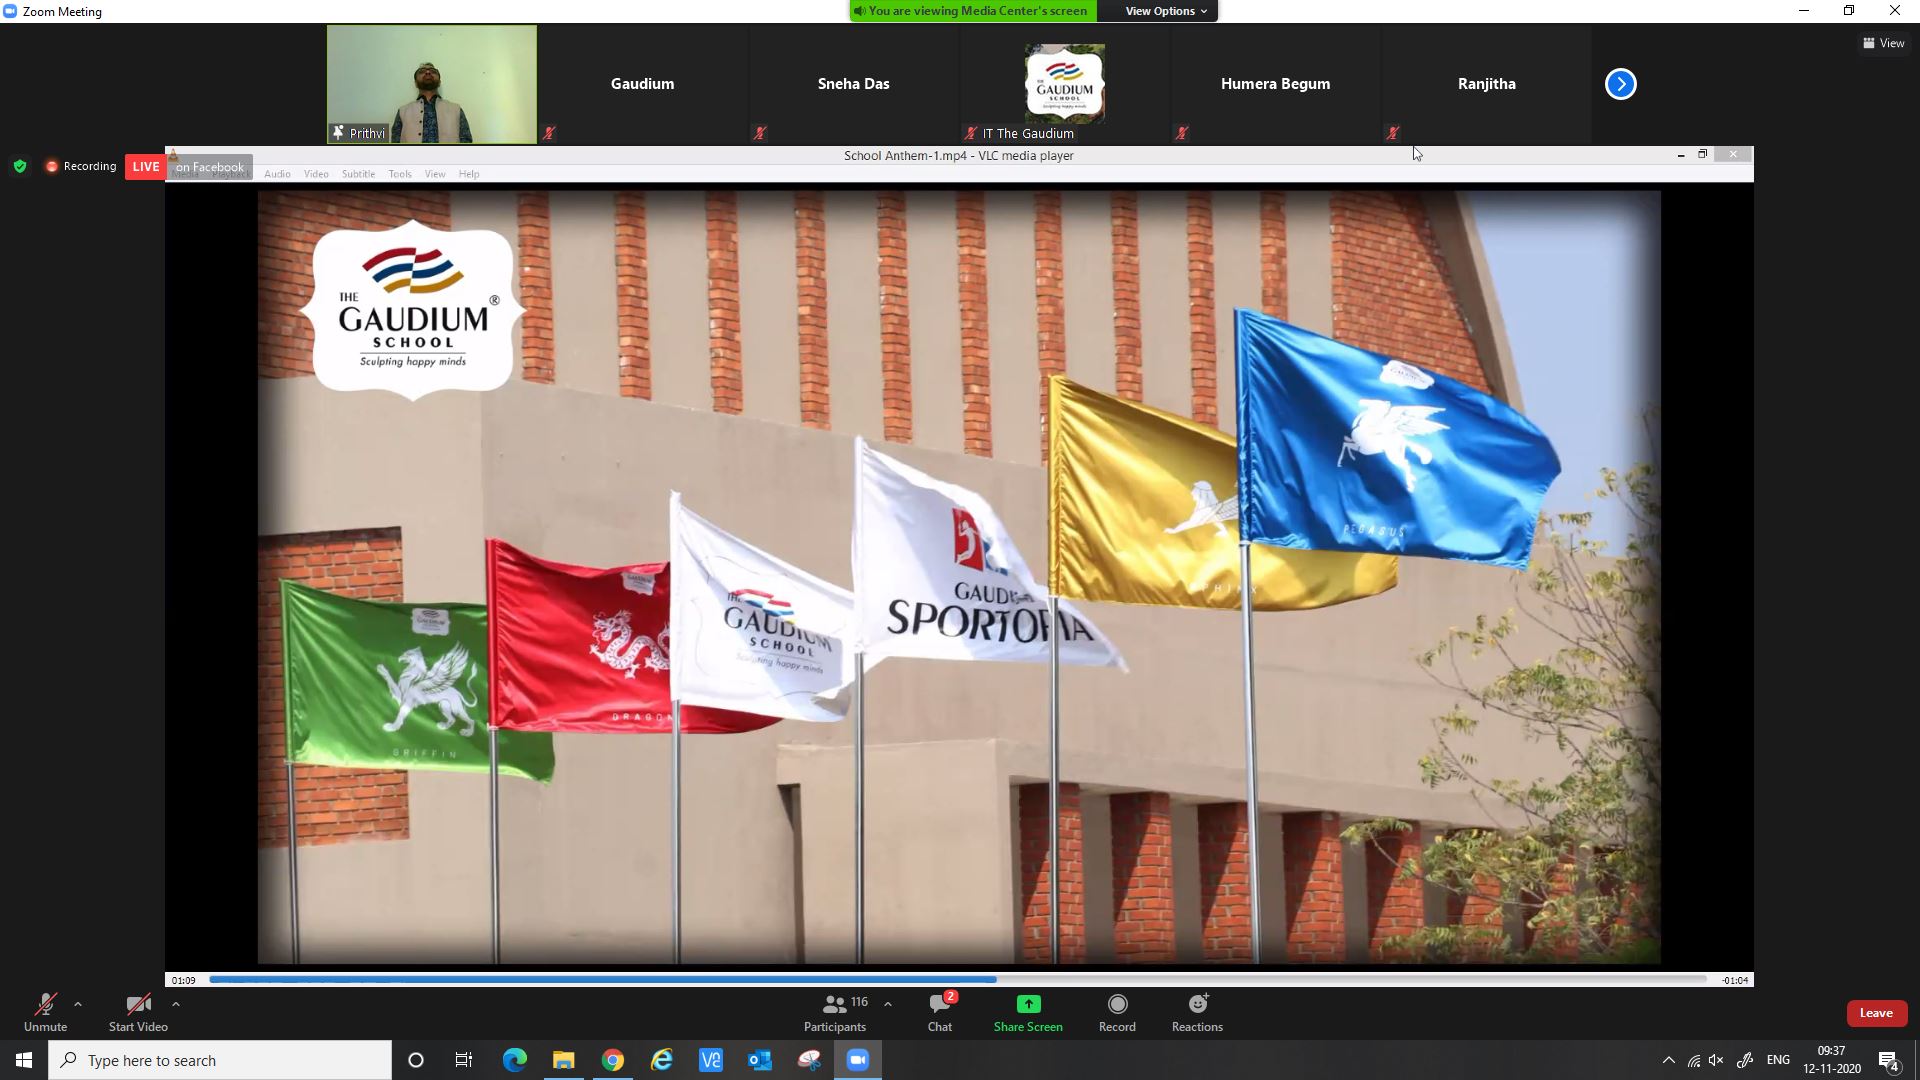Select the Ranjitha participant tile
The image size is (1920, 1080).
coord(1487,84)
